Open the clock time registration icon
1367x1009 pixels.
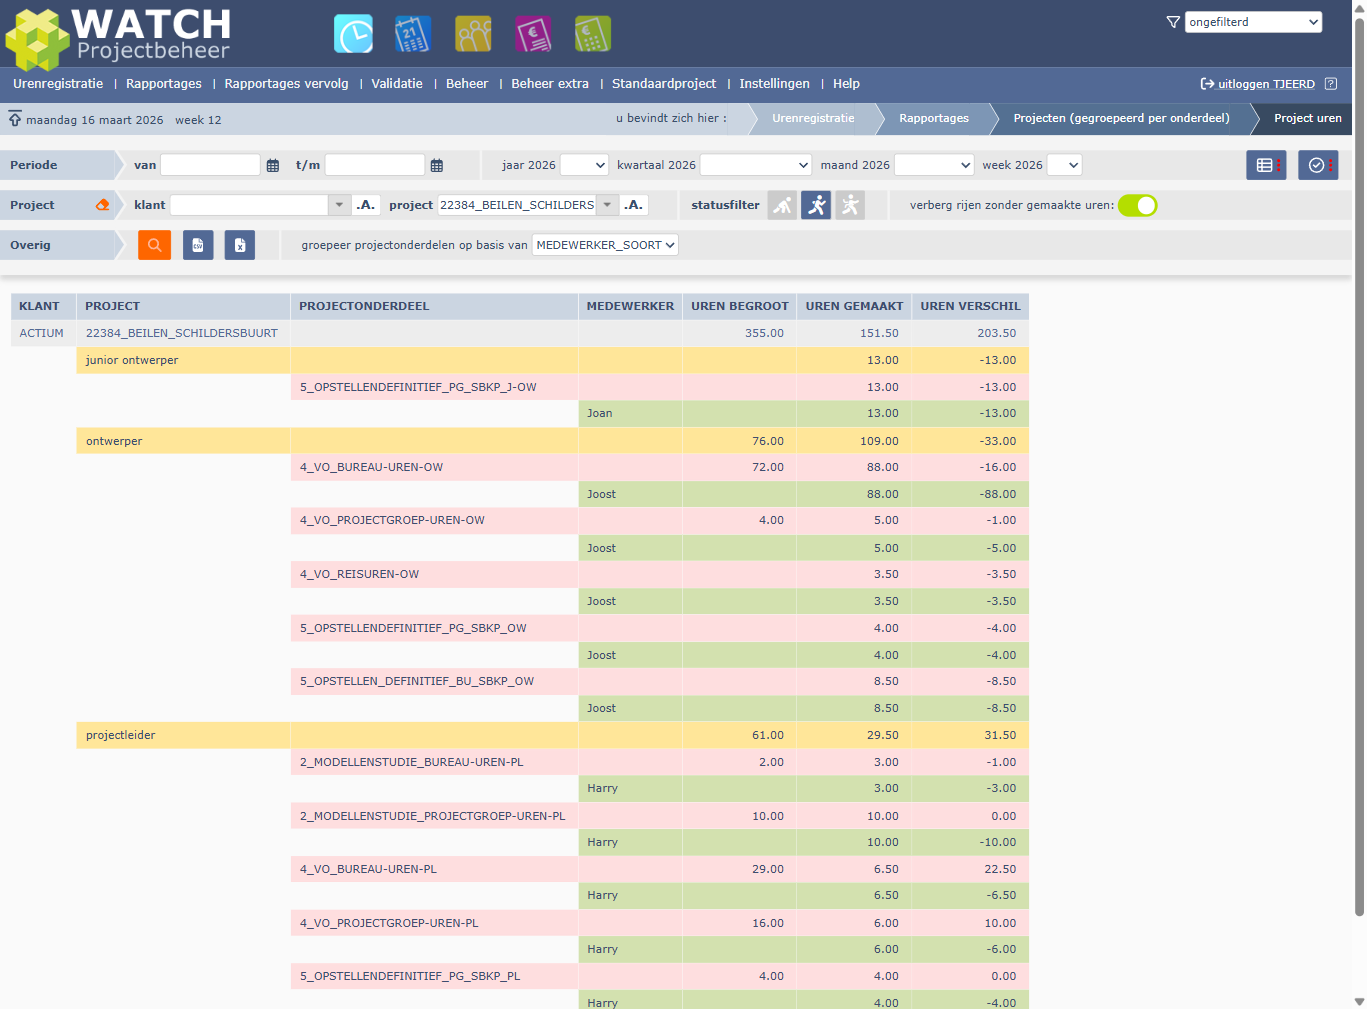(x=353, y=34)
